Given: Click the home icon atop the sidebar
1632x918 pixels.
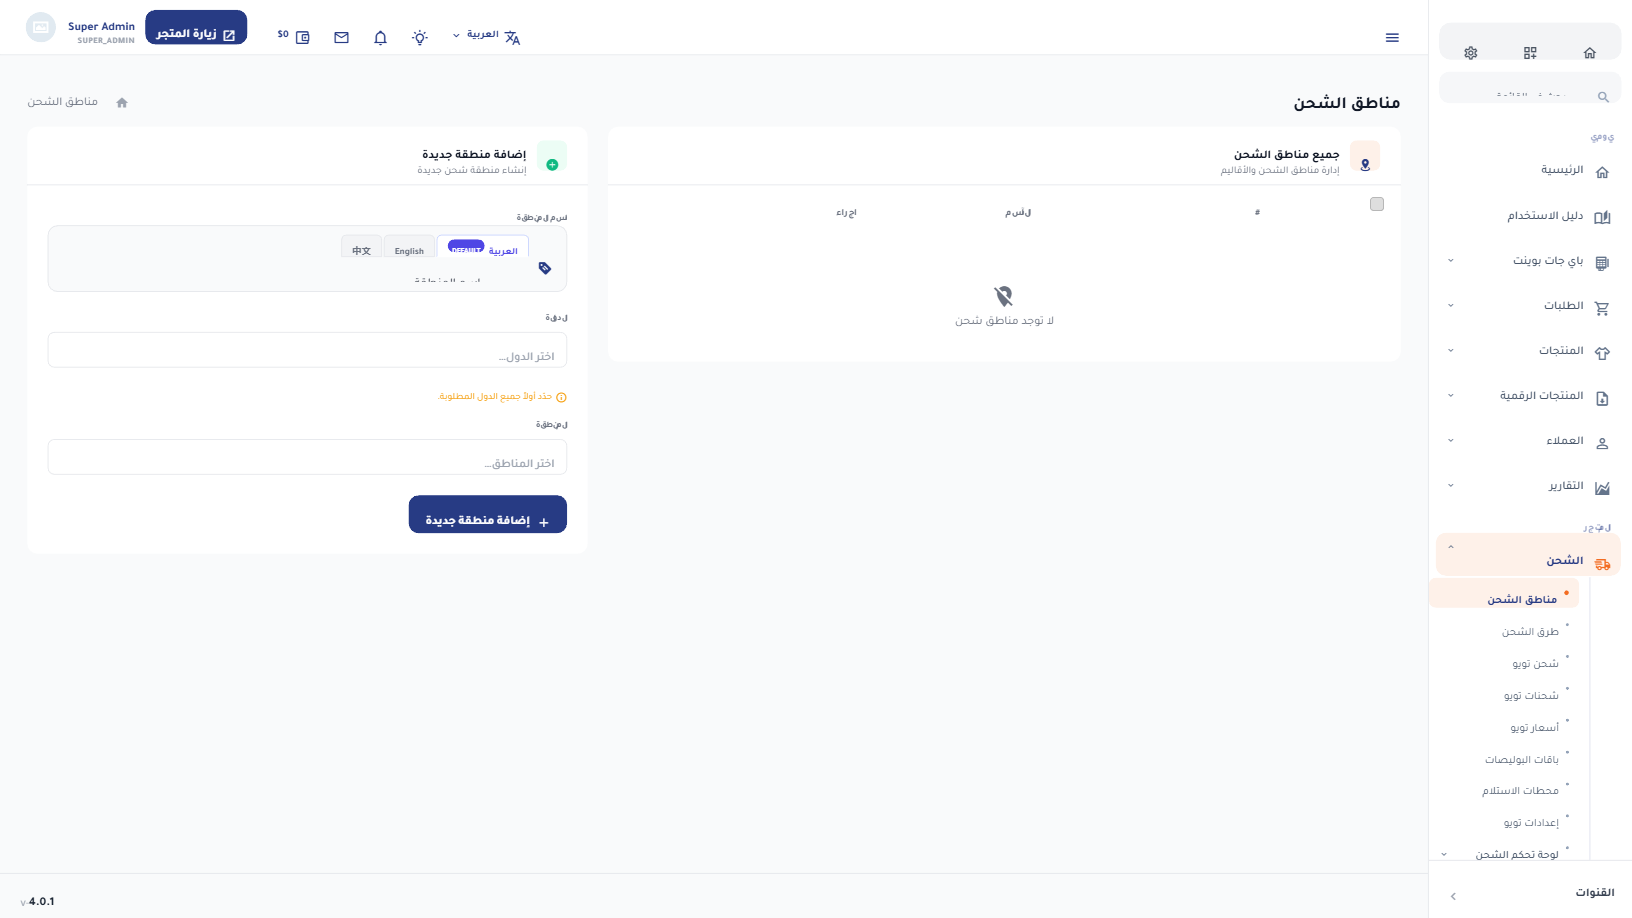Looking at the screenshot, I should click(x=1590, y=53).
